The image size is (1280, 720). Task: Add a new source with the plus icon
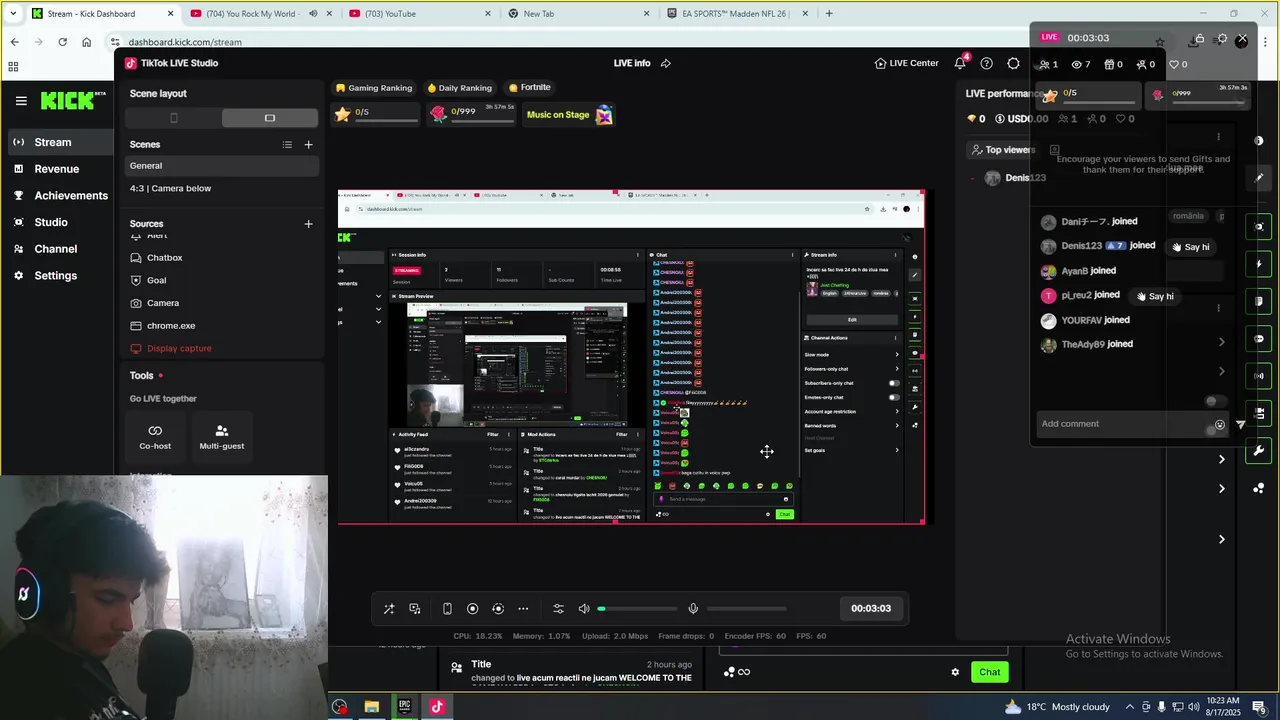[308, 224]
